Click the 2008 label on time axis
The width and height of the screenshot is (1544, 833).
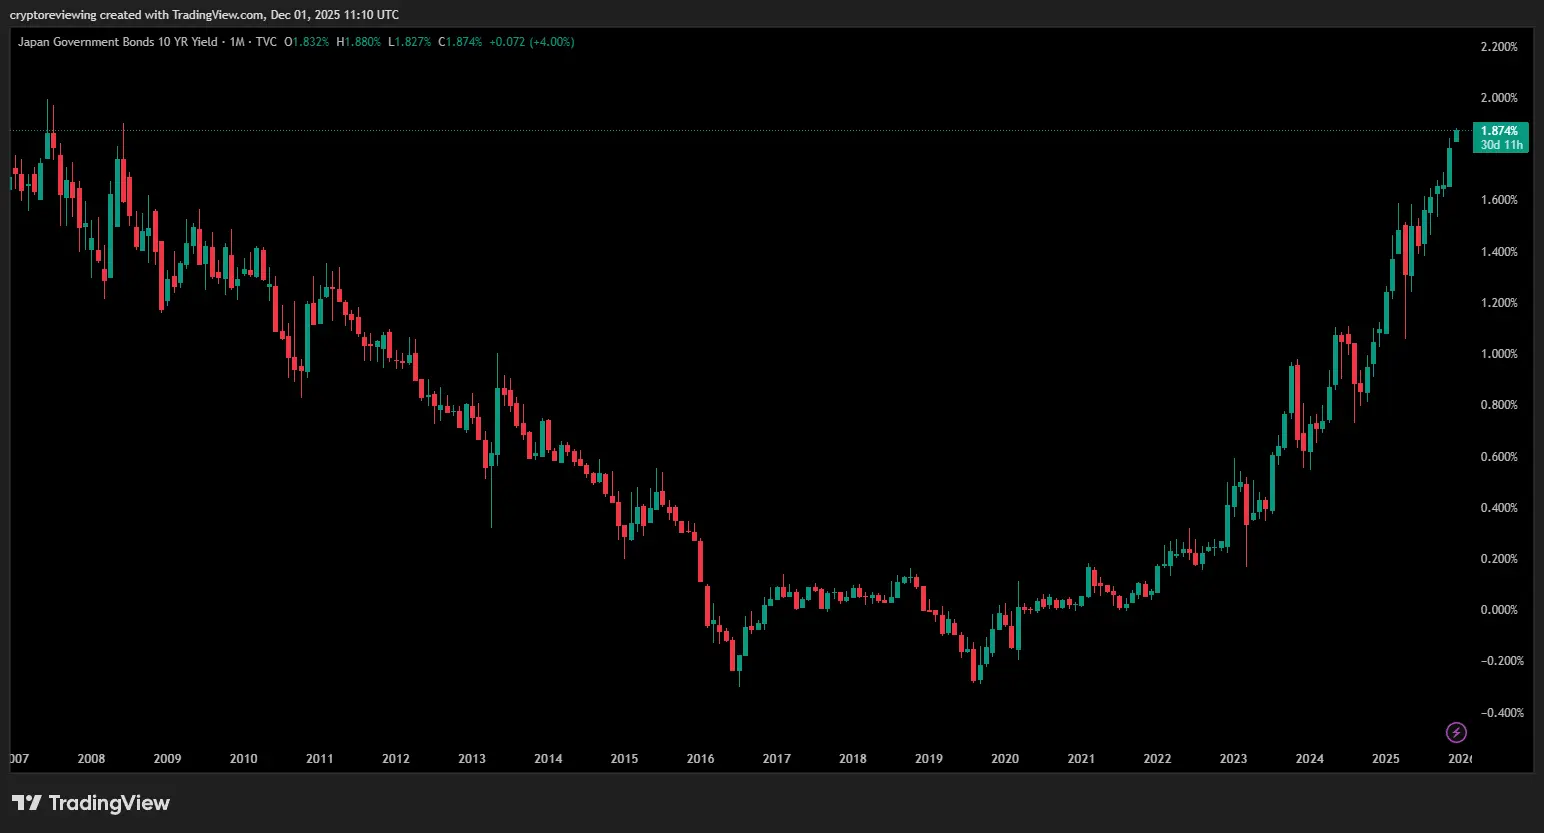click(x=91, y=759)
